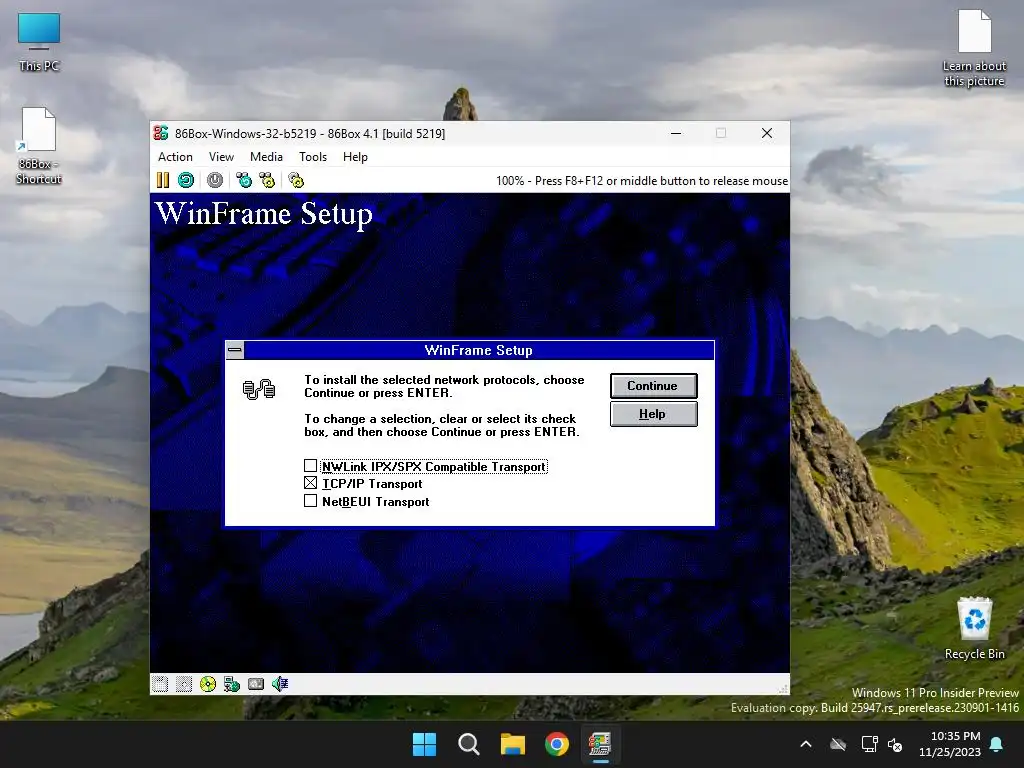The width and height of the screenshot is (1024, 768).
Task: Minimize the 86Box window
Action: coord(676,133)
